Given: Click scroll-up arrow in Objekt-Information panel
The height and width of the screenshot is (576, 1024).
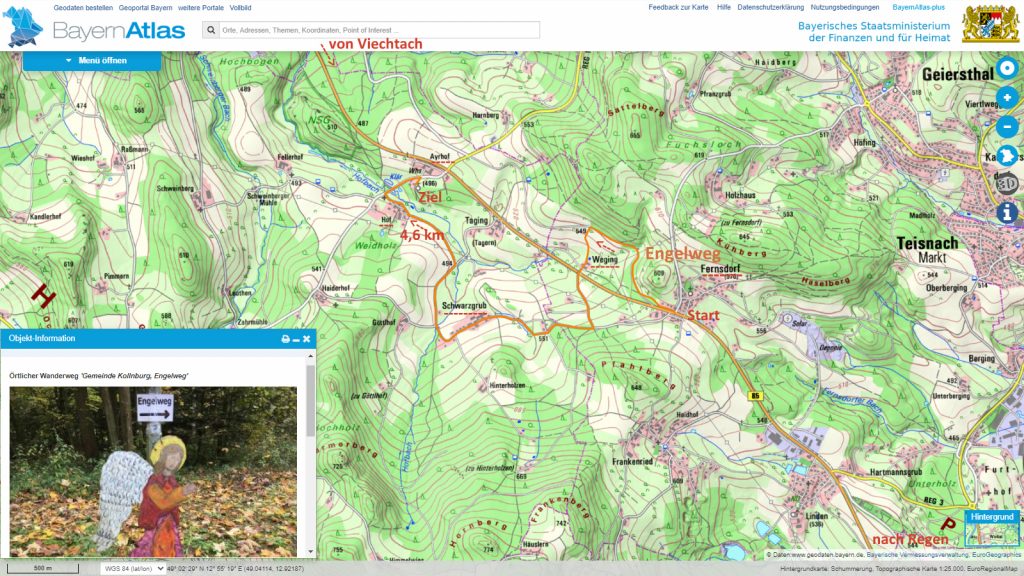Looking at the screenshot, I should tap(310, 356).
